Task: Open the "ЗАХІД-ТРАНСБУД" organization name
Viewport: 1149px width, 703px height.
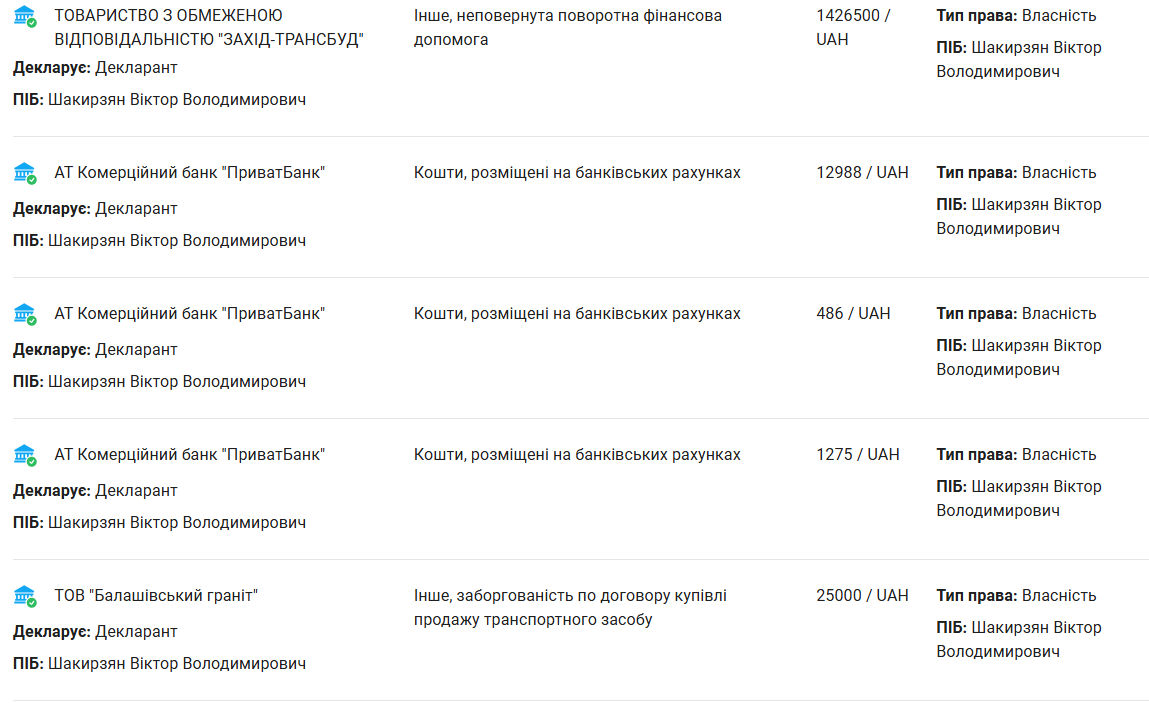Action: 208,28
